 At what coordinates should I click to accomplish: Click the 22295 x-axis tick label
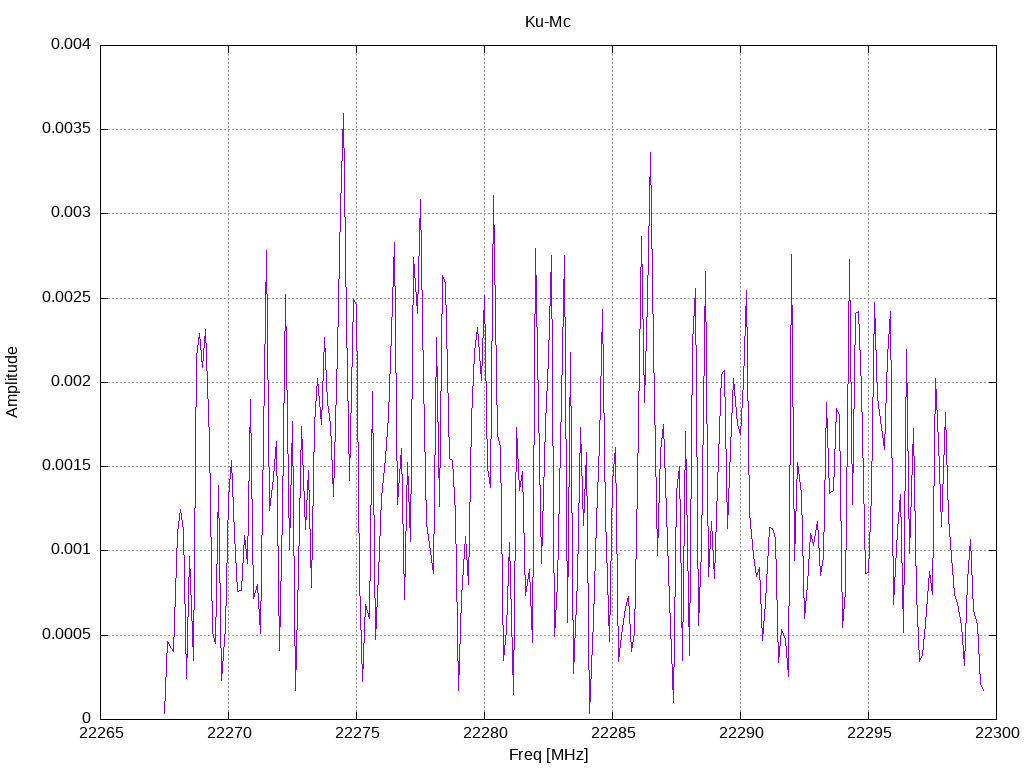[869, 733]
